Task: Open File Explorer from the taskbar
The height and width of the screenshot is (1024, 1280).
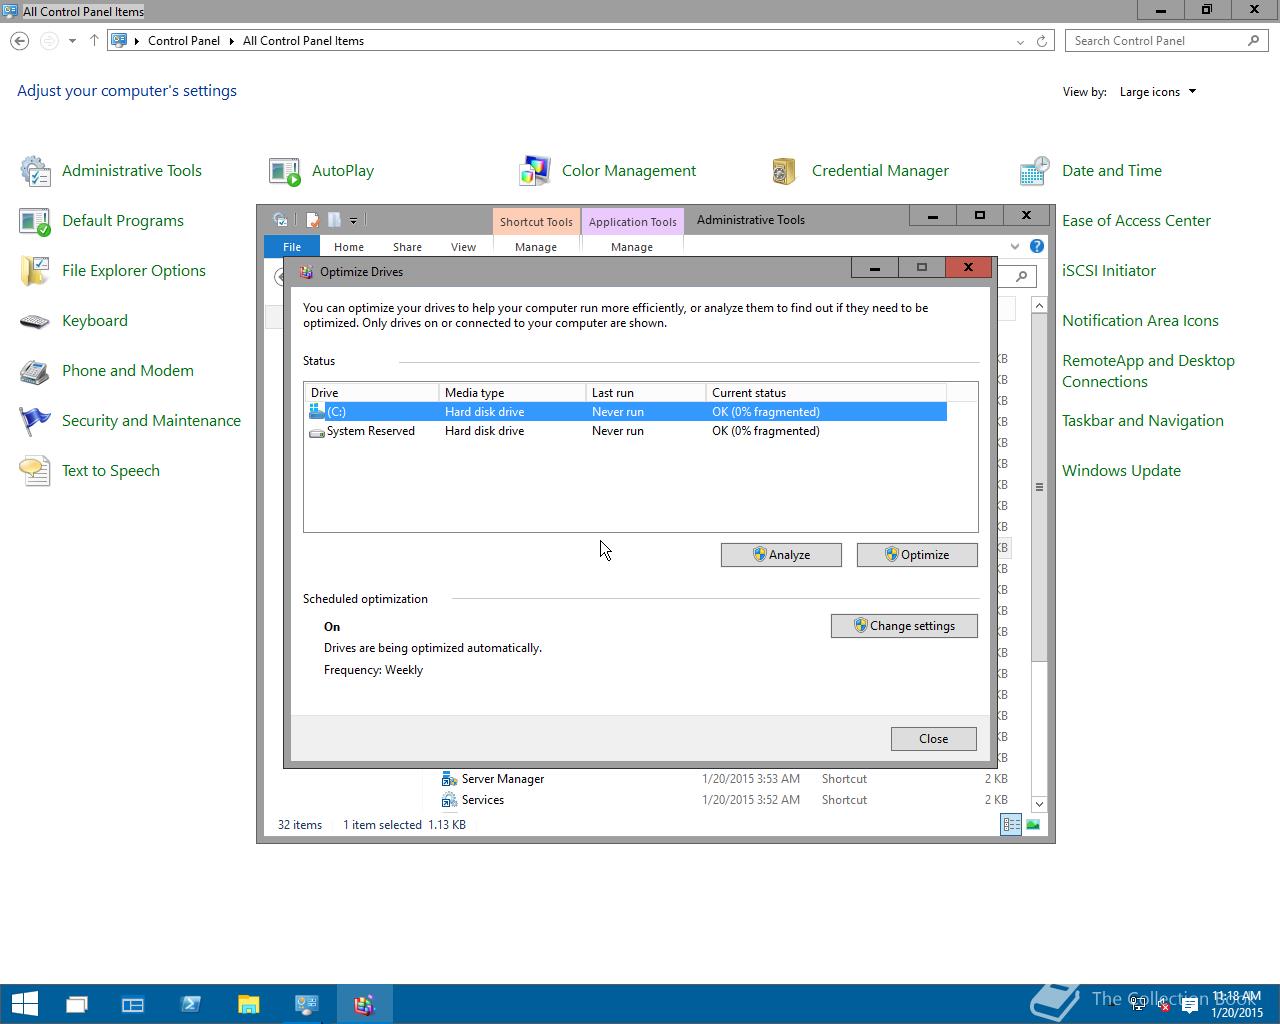Action: click(248, 1004)
